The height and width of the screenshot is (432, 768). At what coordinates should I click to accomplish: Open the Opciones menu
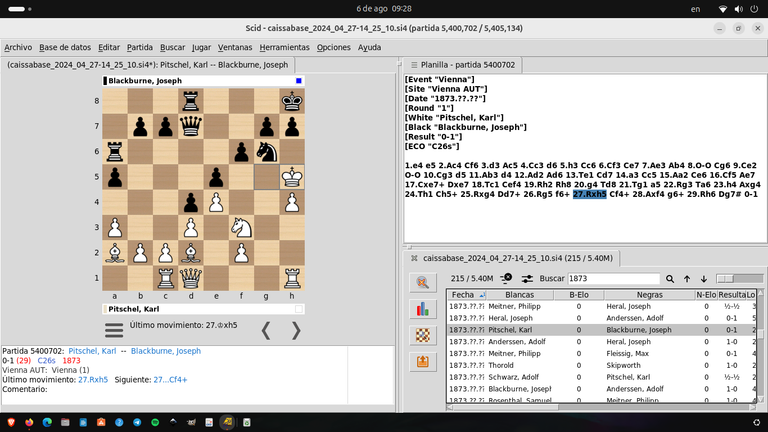point(334,48)
